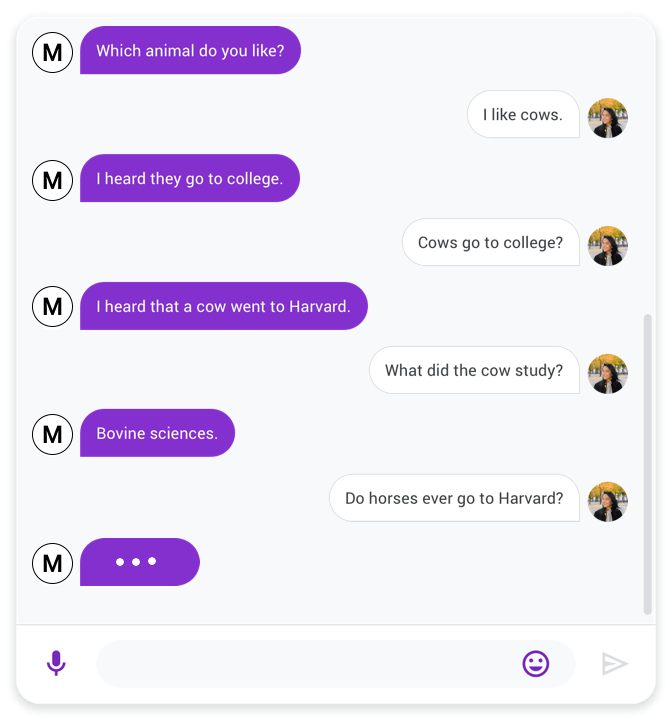
Task: Click the M avatar beside "Which animal do you like?"
Action: click(x=53, y=51)
